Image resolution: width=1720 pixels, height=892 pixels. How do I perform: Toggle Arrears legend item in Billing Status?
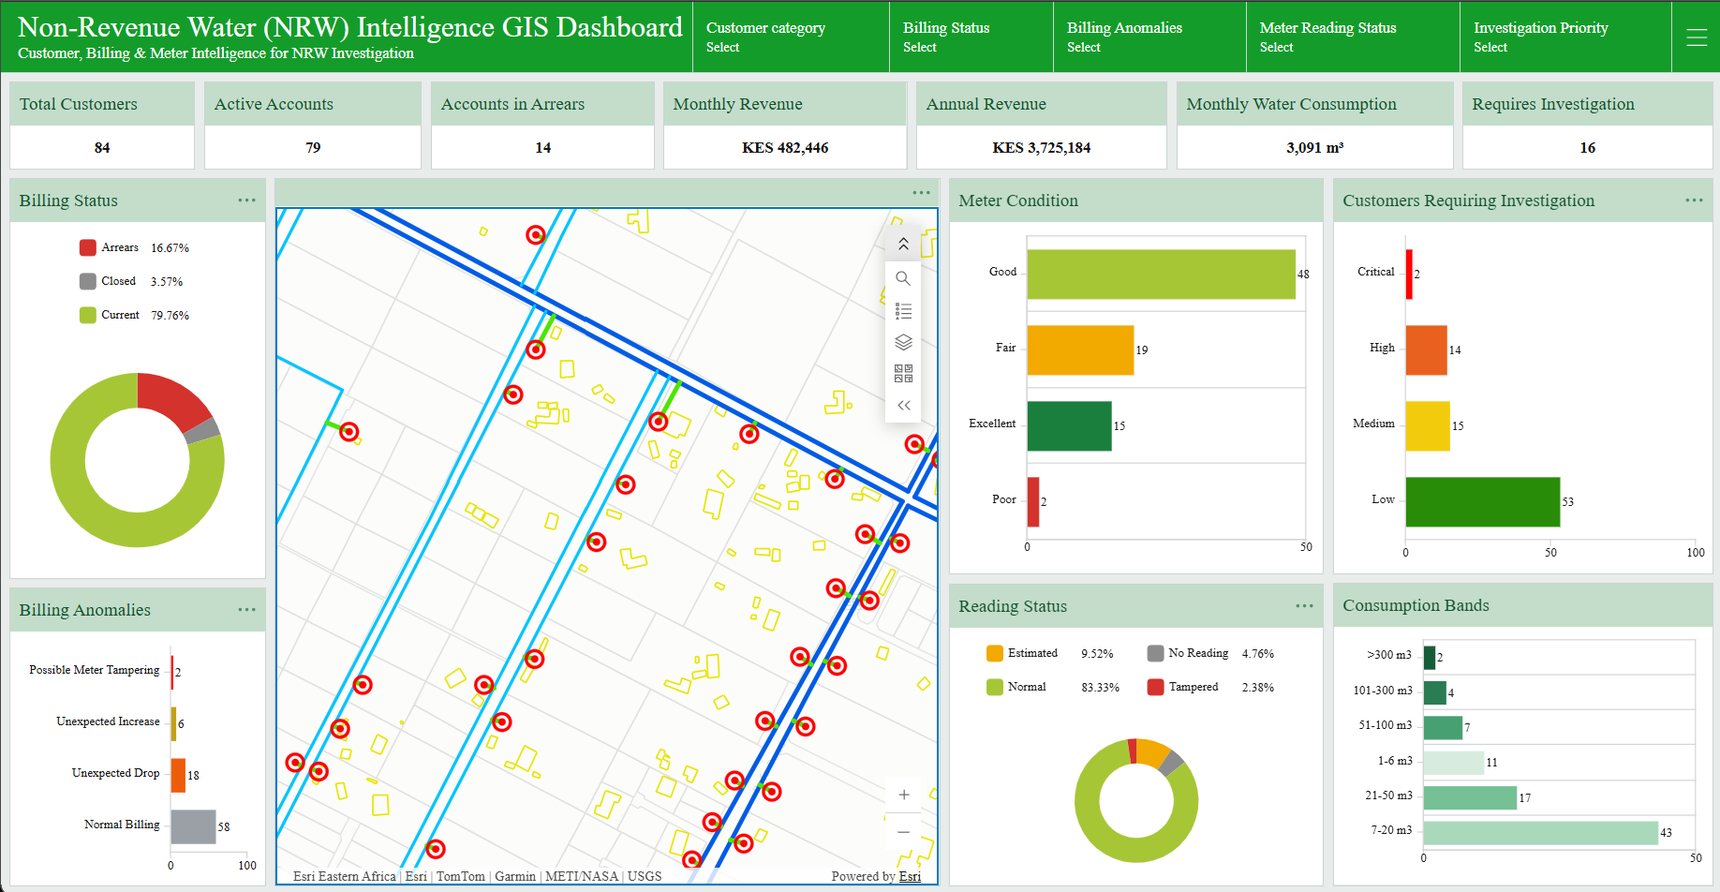tap(134, 247)
